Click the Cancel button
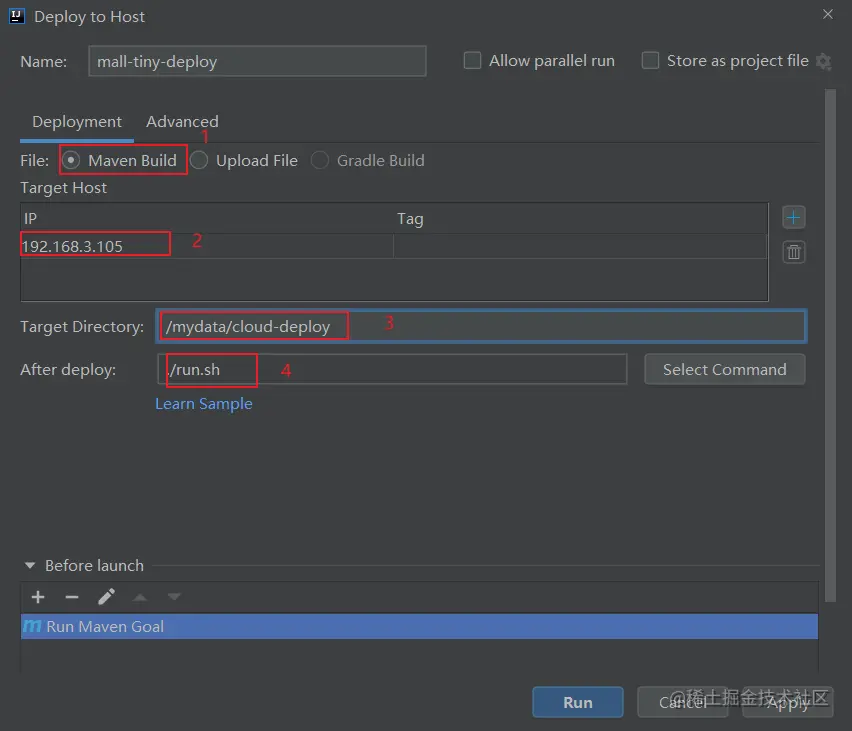This screenshot has width=852, height=731. (x=682, y=702)
